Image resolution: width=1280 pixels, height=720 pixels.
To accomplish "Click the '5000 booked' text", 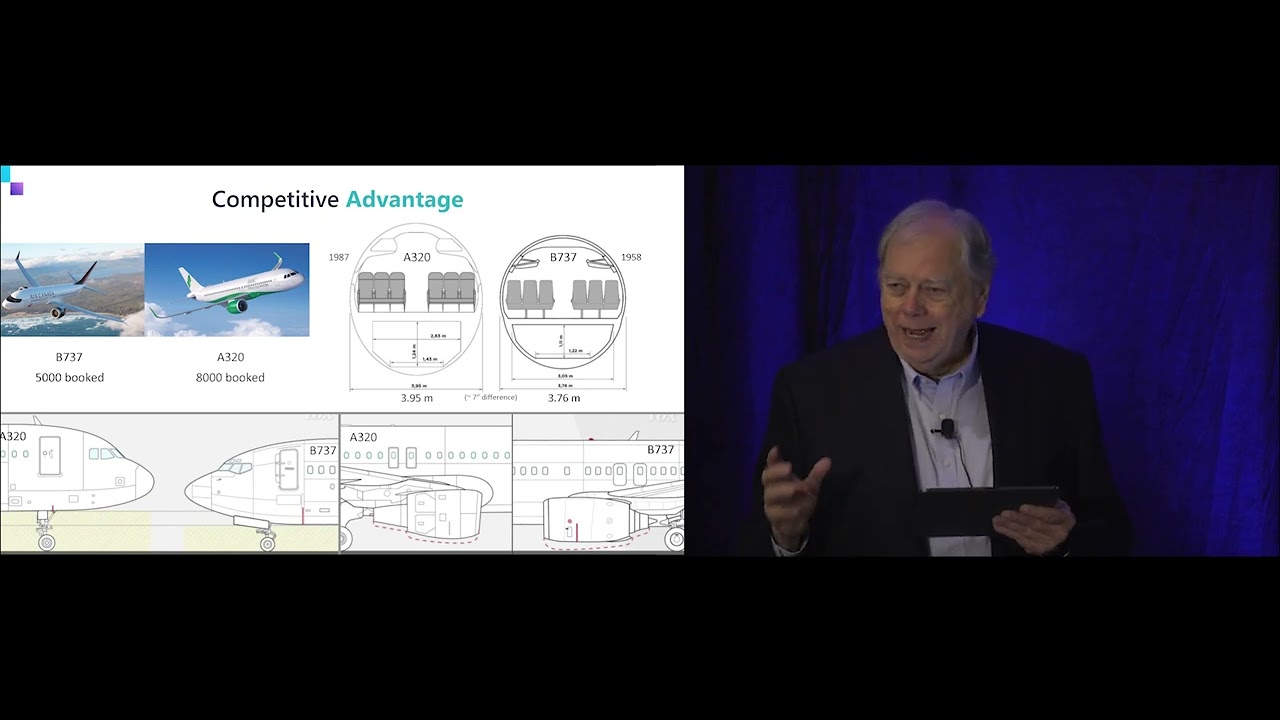I will (x=69, y=378).
